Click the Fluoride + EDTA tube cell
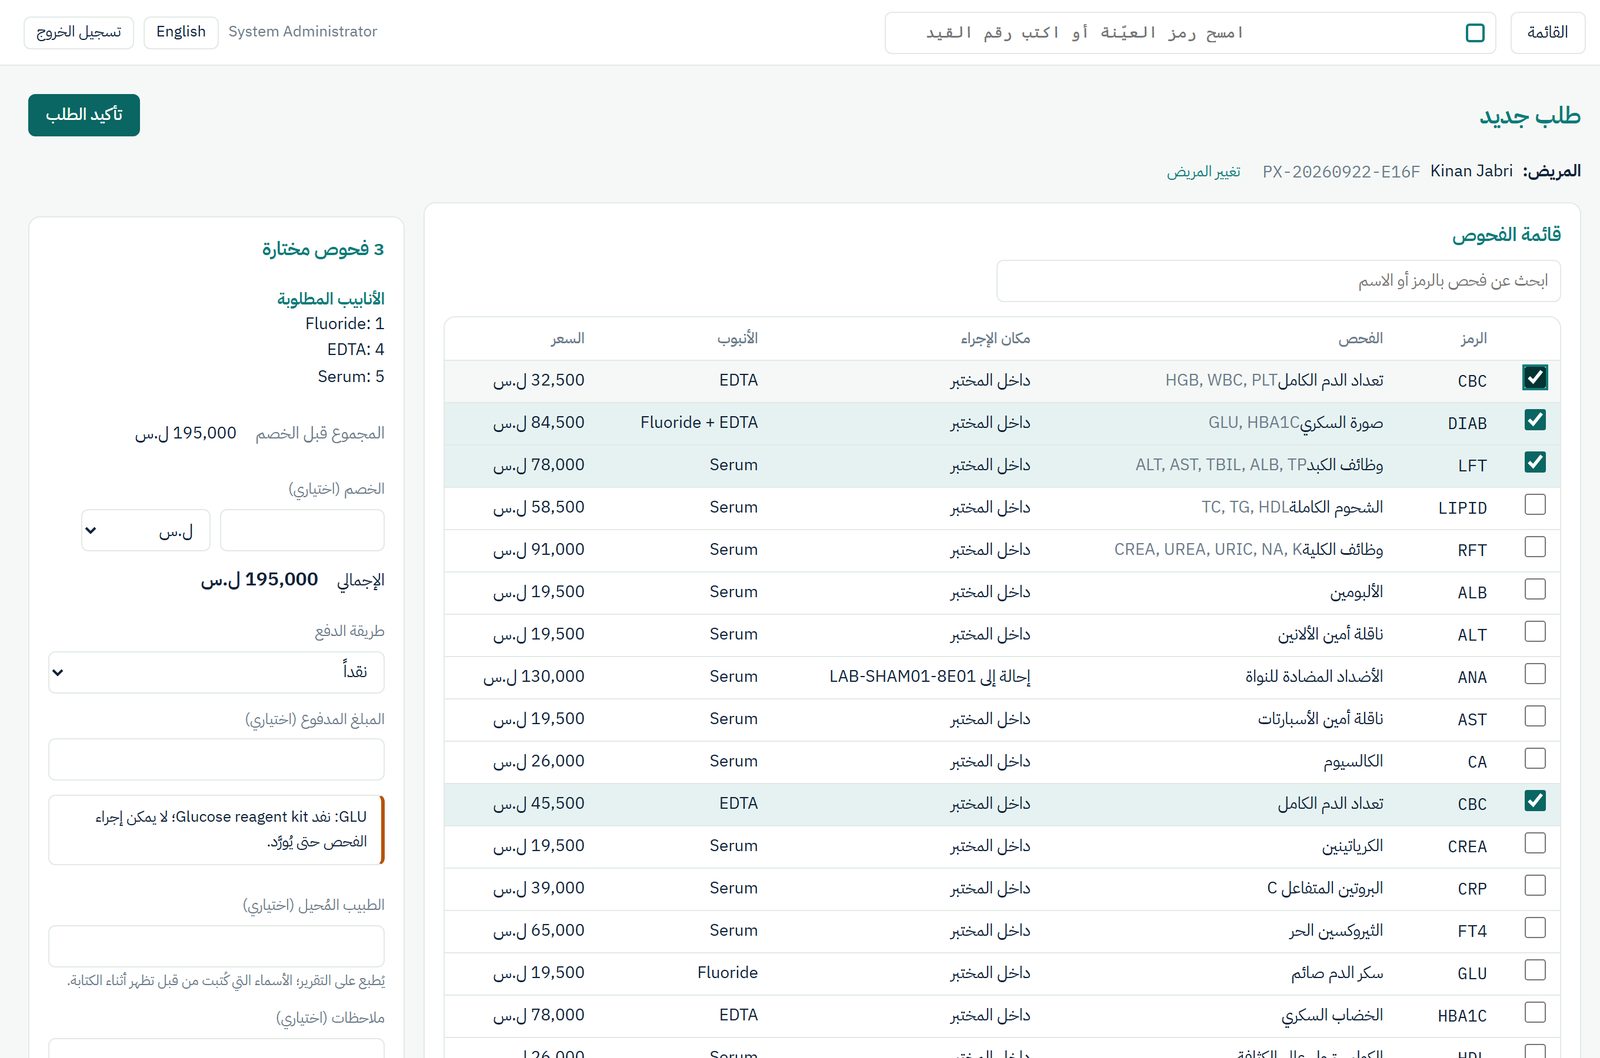 pos(699,423)
